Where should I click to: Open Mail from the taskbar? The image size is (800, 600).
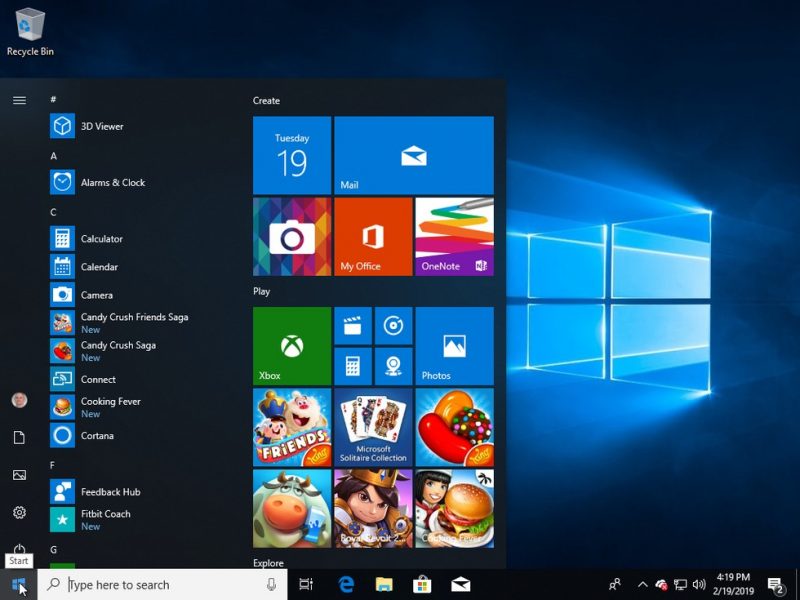click(x=461, y=585)
